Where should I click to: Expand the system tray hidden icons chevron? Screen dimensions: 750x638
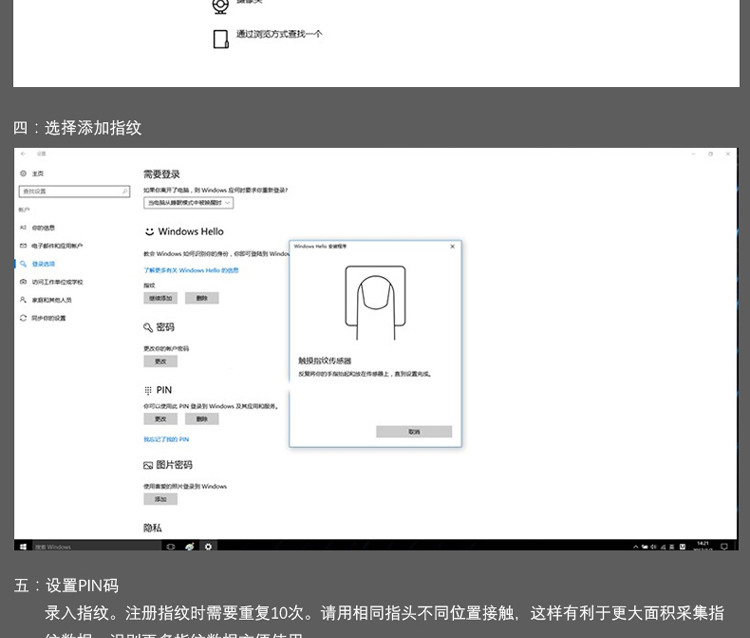[x=636, y=547]
